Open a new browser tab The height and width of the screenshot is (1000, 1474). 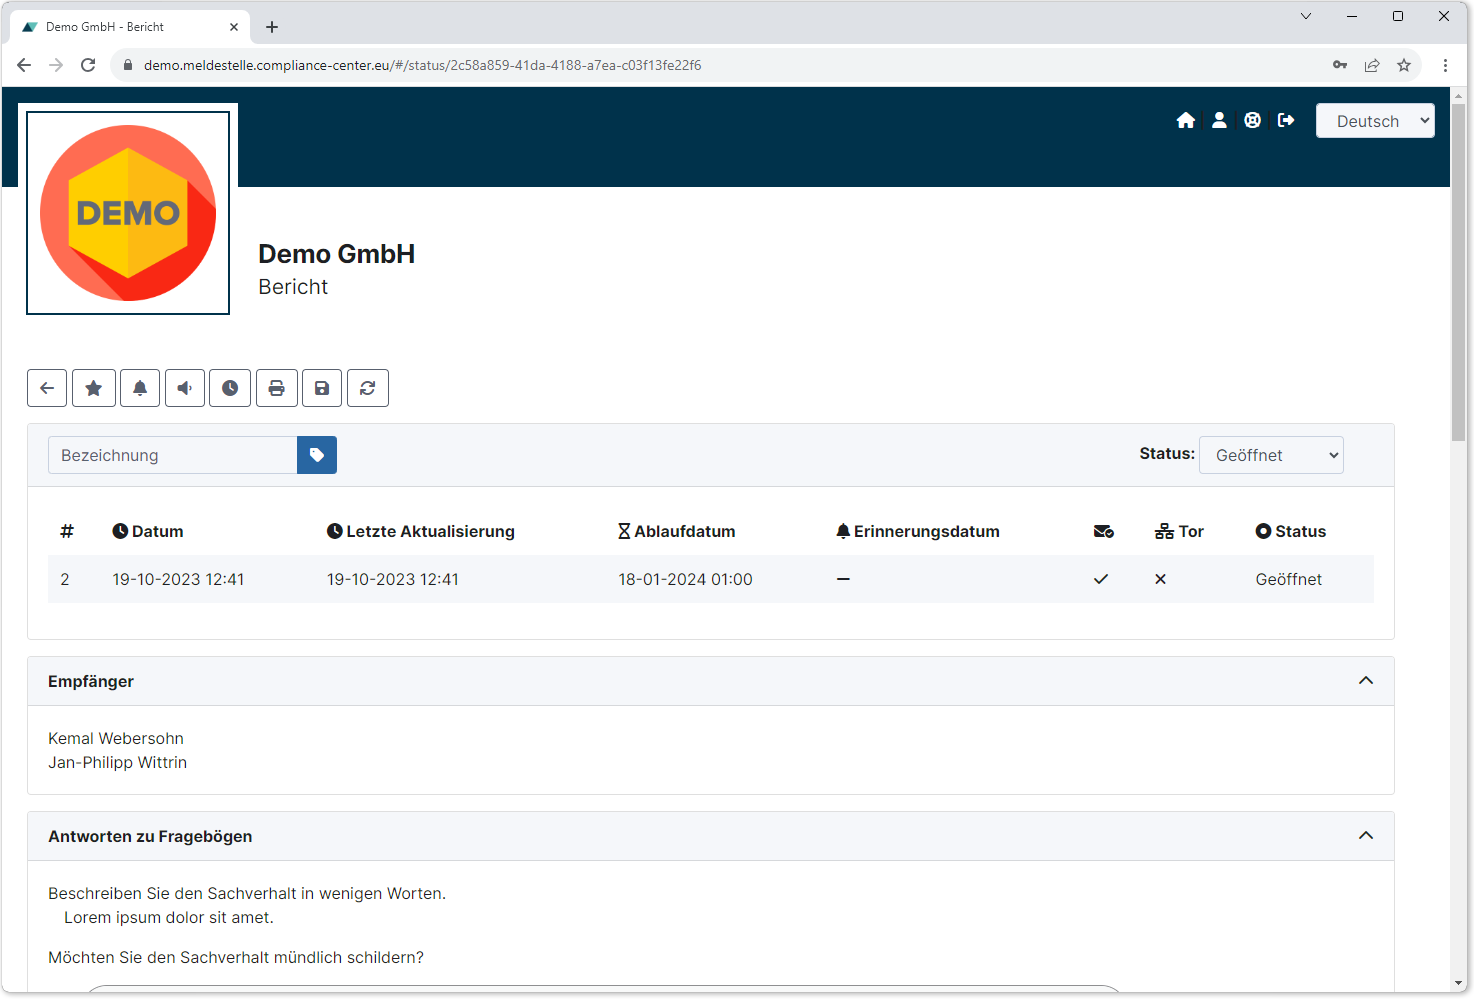point(272,27)
